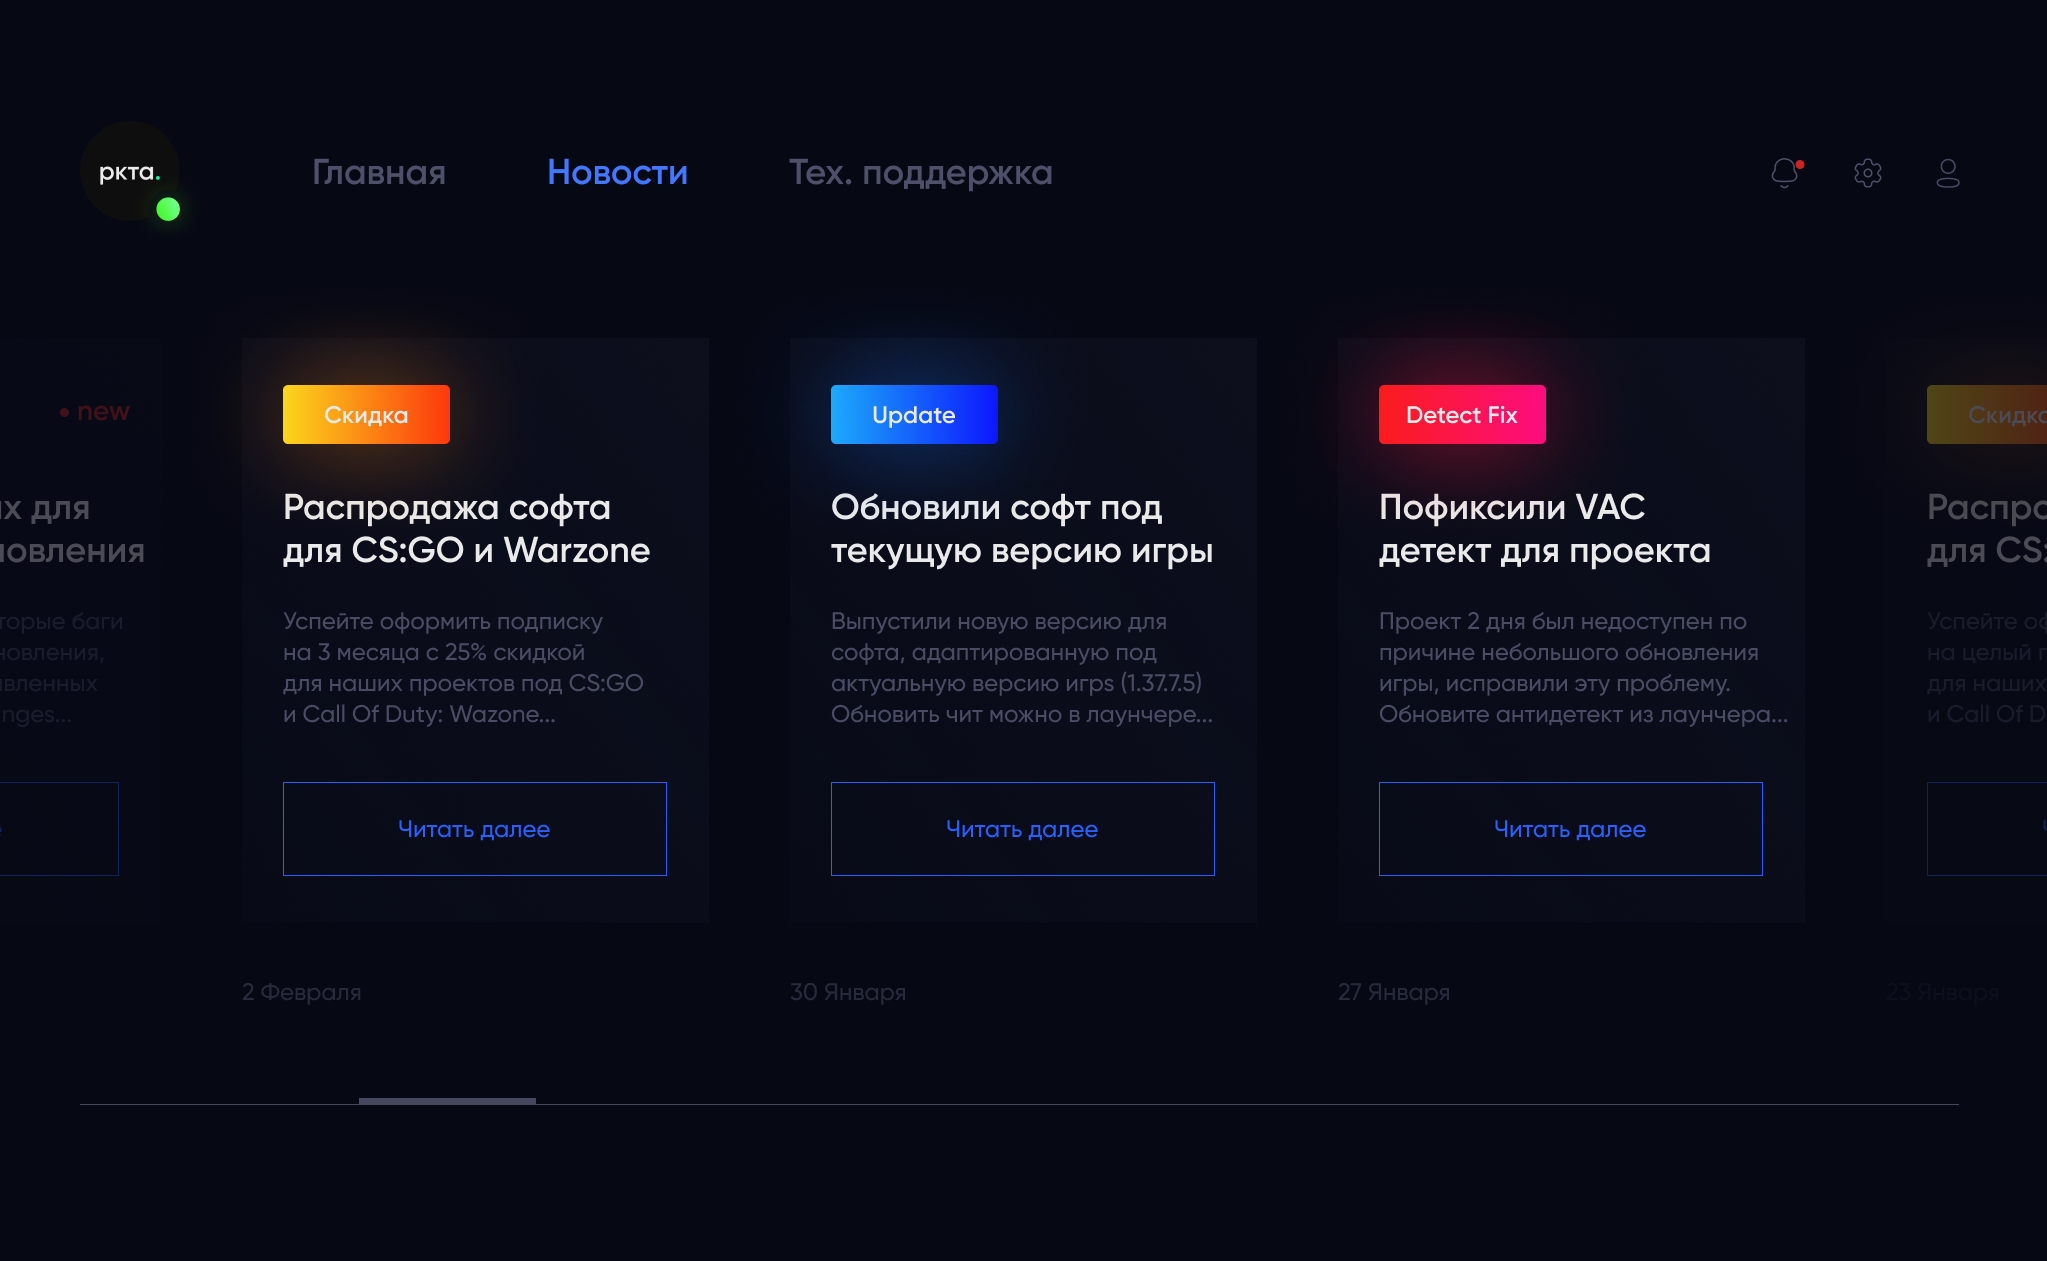This screenshot has width=2047, height=1261.
Task: Open headline Пофиксили VAC детект
Action: [1544, 529]
